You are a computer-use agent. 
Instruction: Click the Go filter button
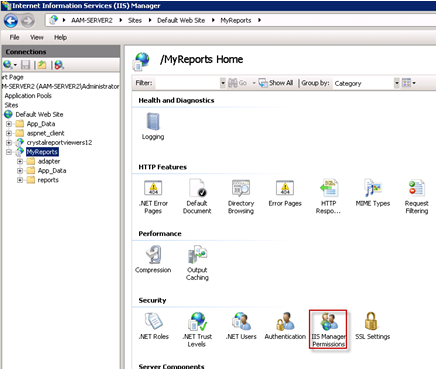(x=237, y=83)
